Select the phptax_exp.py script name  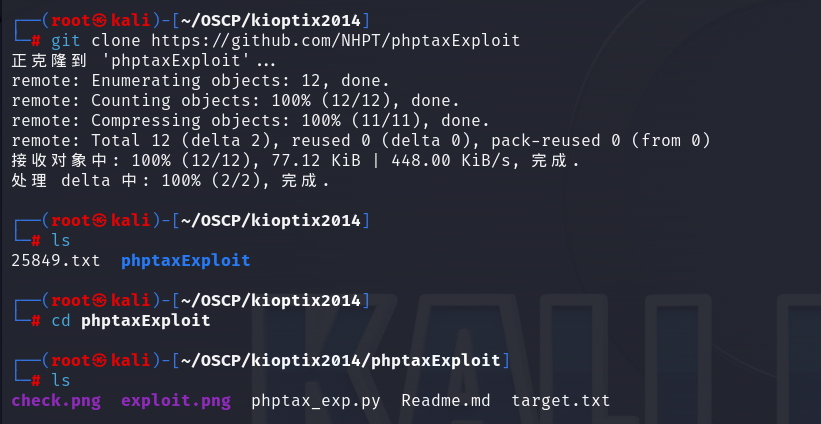click(x=315, y=401)
